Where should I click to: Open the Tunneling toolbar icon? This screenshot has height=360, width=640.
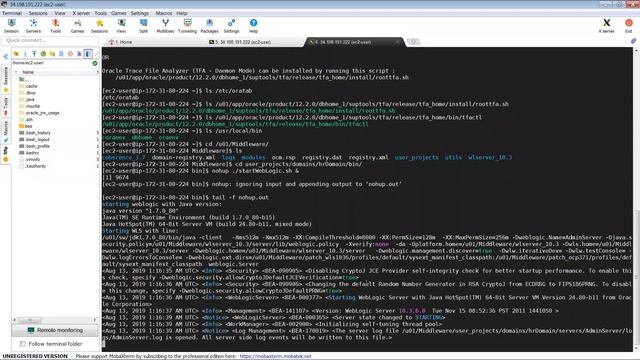187,26
